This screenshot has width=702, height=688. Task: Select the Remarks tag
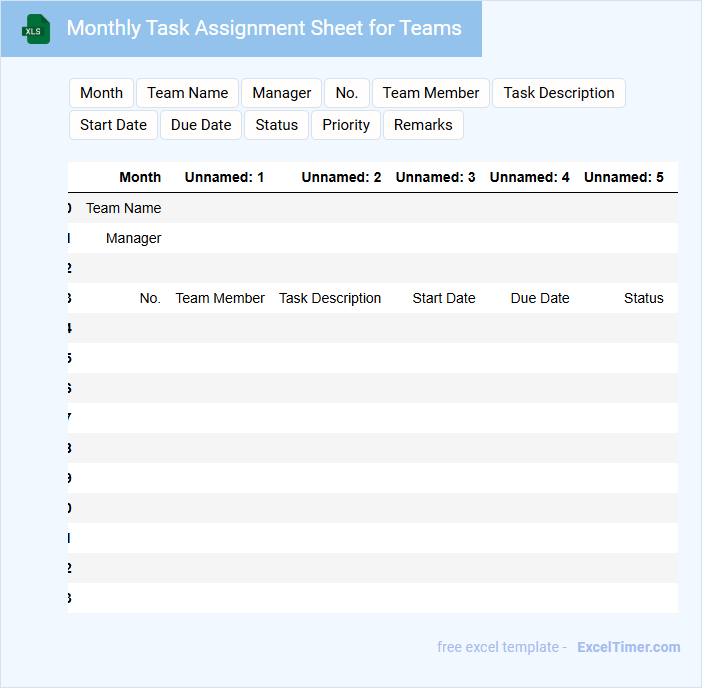[423, 125]
